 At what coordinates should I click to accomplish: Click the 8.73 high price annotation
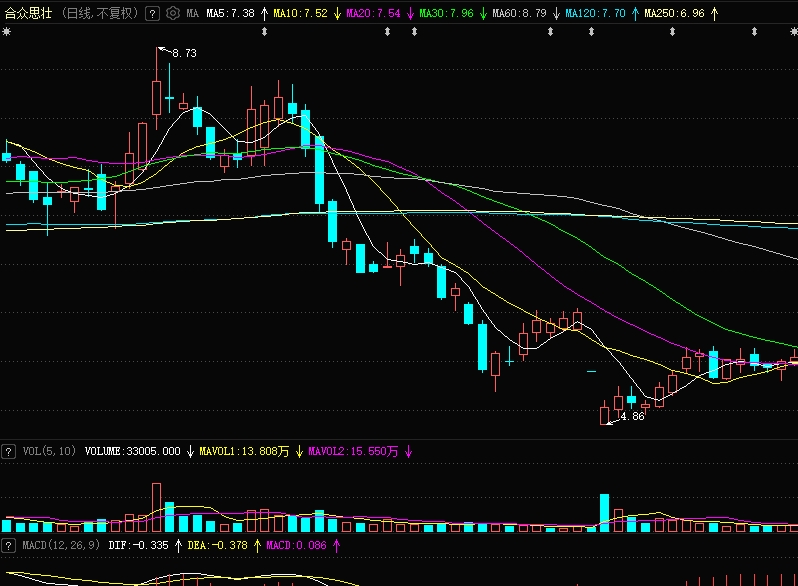(x=184, y=53)
